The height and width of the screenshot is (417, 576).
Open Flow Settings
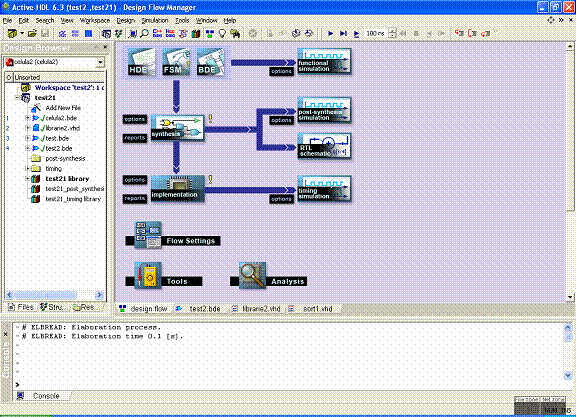pos(173,237)
